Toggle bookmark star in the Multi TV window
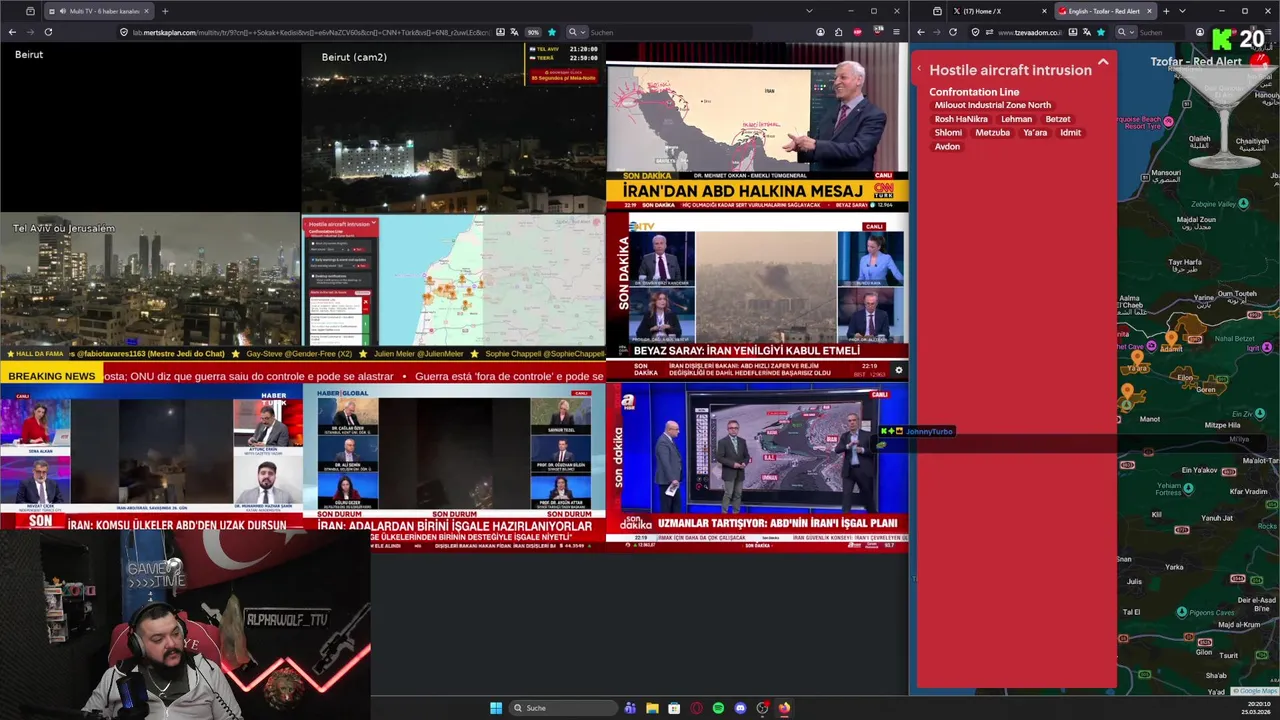Viewport: 1280px width, 720px height. 551,32
